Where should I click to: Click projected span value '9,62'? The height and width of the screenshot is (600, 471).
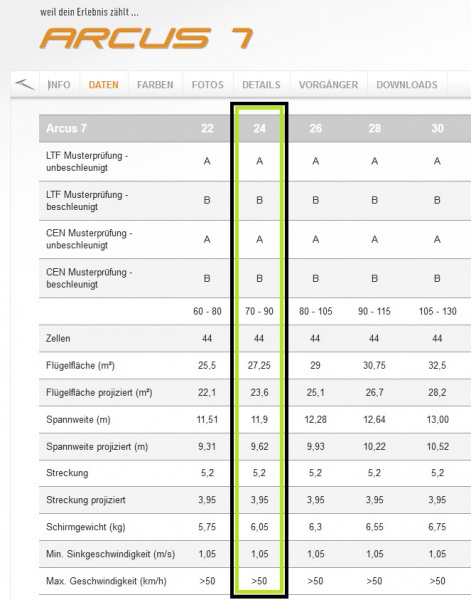pos(259,447)
